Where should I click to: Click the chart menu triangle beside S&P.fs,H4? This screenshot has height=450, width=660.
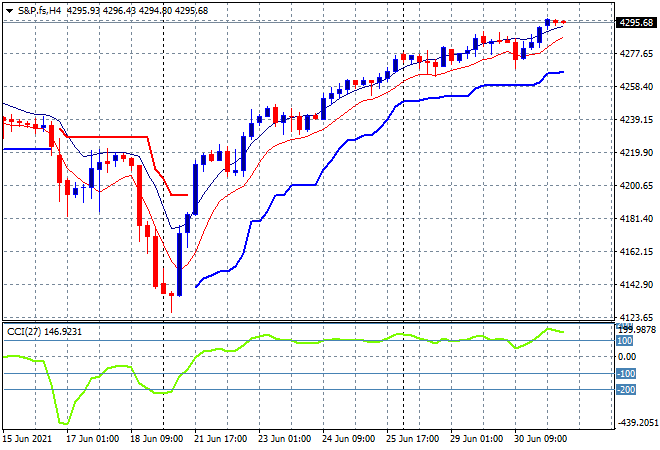pos(9,11)
